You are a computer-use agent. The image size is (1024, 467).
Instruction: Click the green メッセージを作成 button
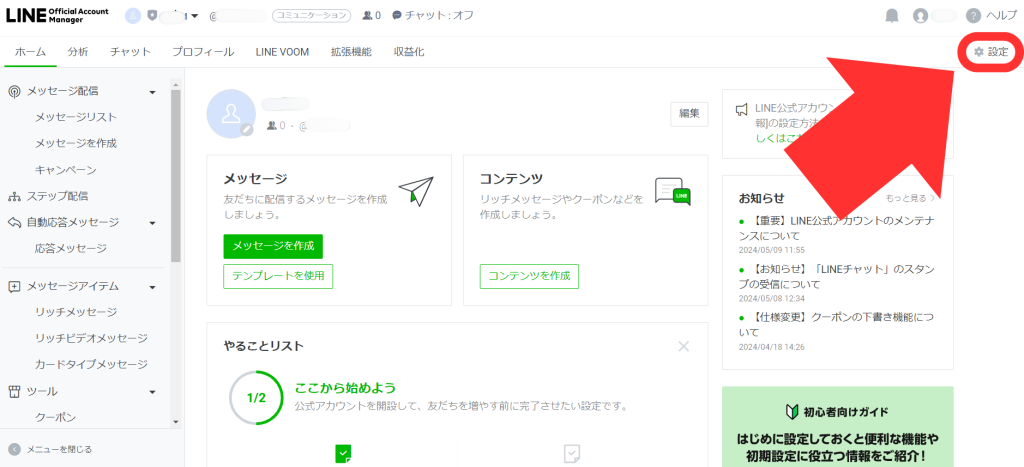point(273,247)
